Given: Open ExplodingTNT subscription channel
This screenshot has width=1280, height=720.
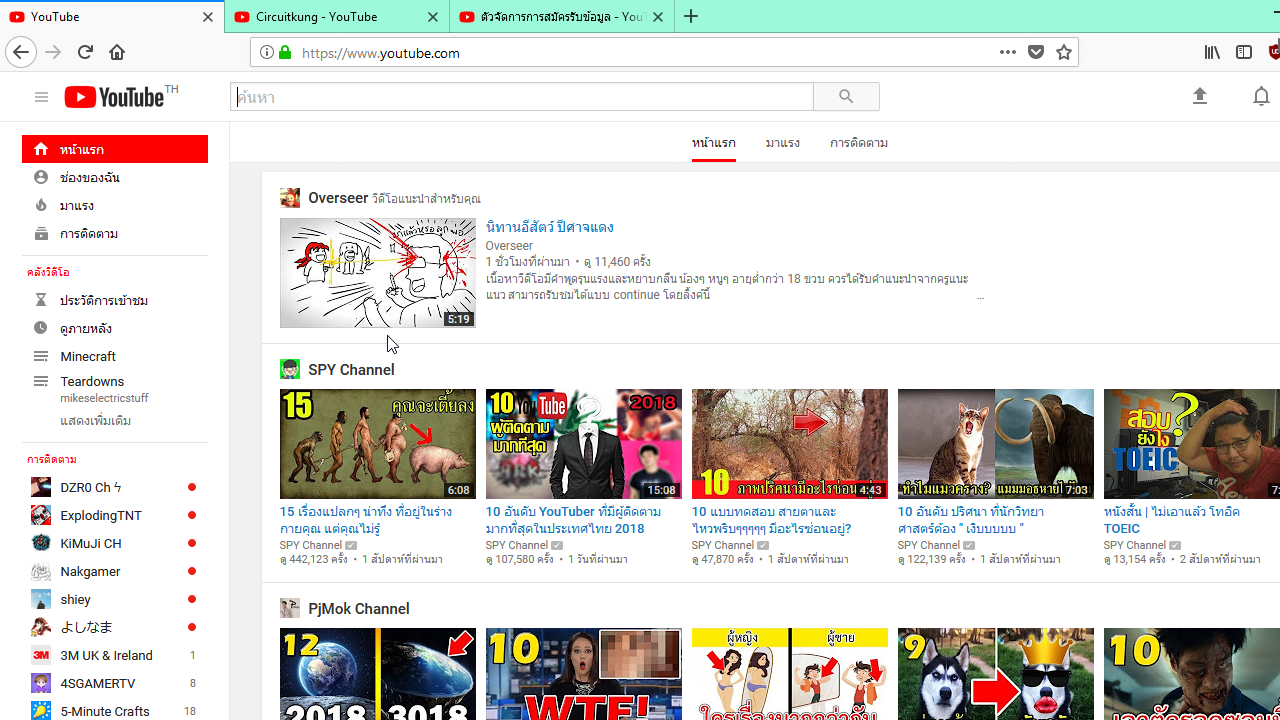Looking at the screenshot, I should point(101,516).
